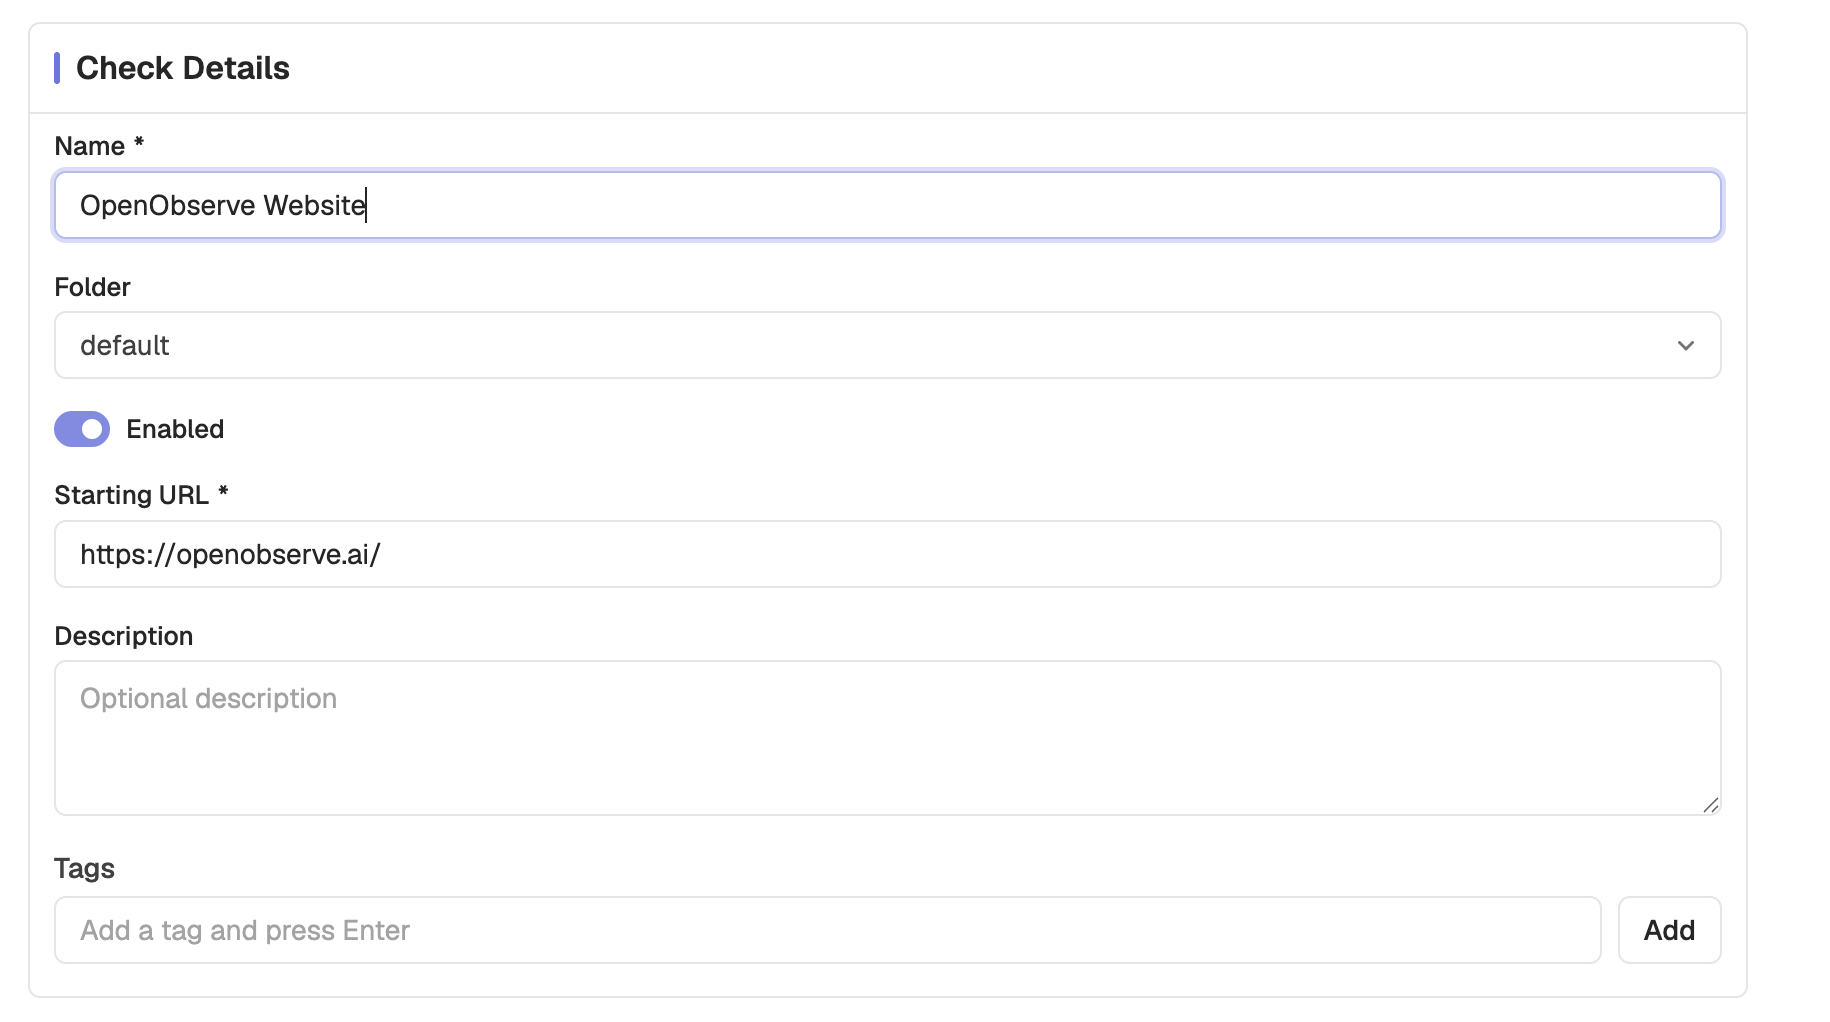
Task: Focus the Add a tag input field
Action: click(828, 930)
